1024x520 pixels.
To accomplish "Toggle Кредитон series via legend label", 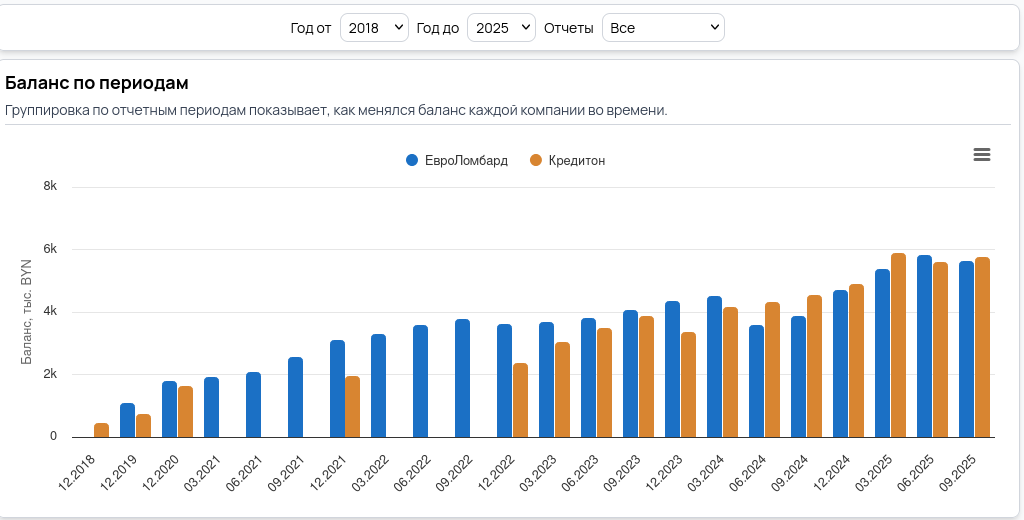I will coord(576,161).
